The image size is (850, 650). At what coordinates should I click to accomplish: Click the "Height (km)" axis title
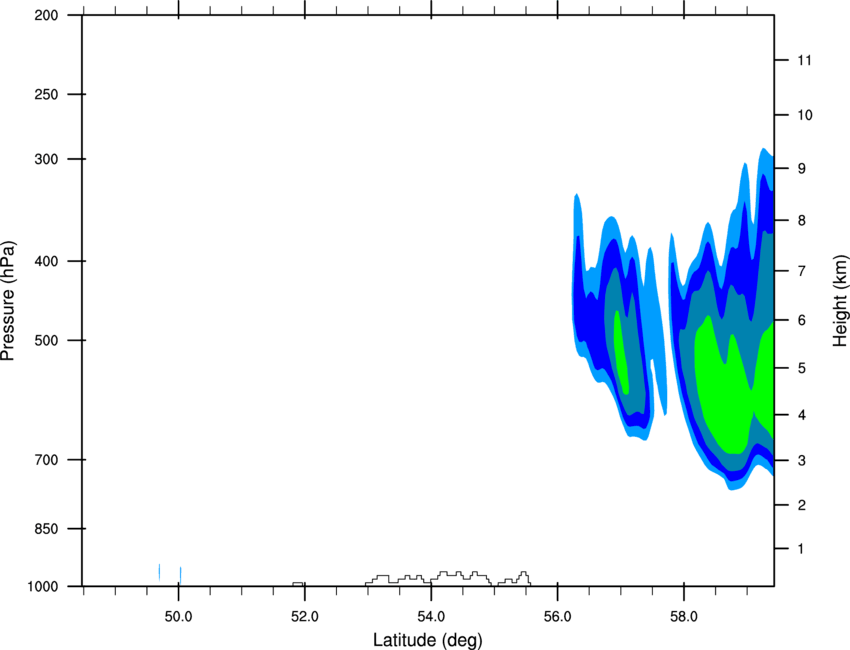tap(840, 300)
